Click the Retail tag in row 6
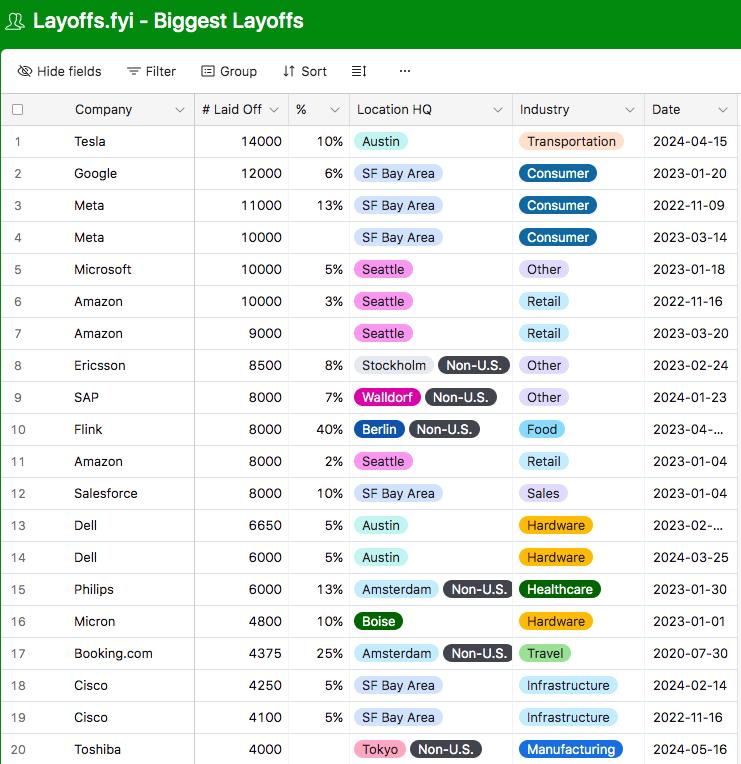 coord(544,302)
